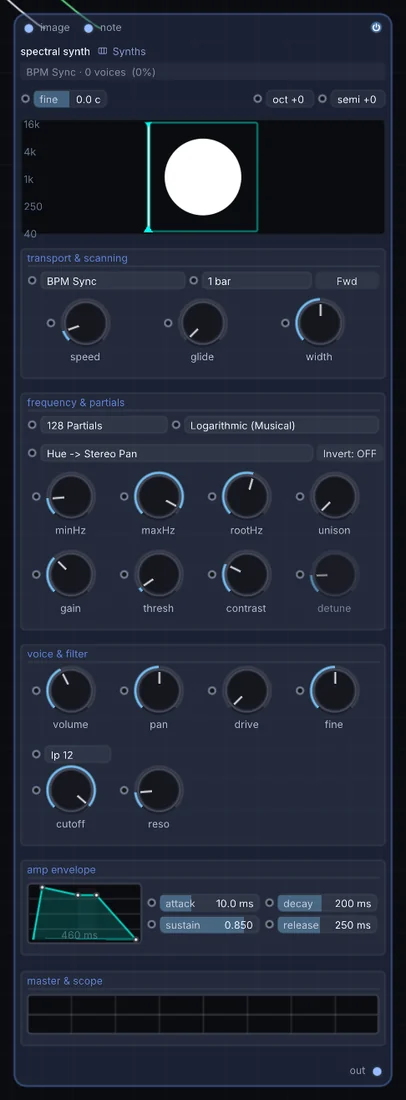Click the pan knob
This screenshot has width=406, height=1100.
158,690
